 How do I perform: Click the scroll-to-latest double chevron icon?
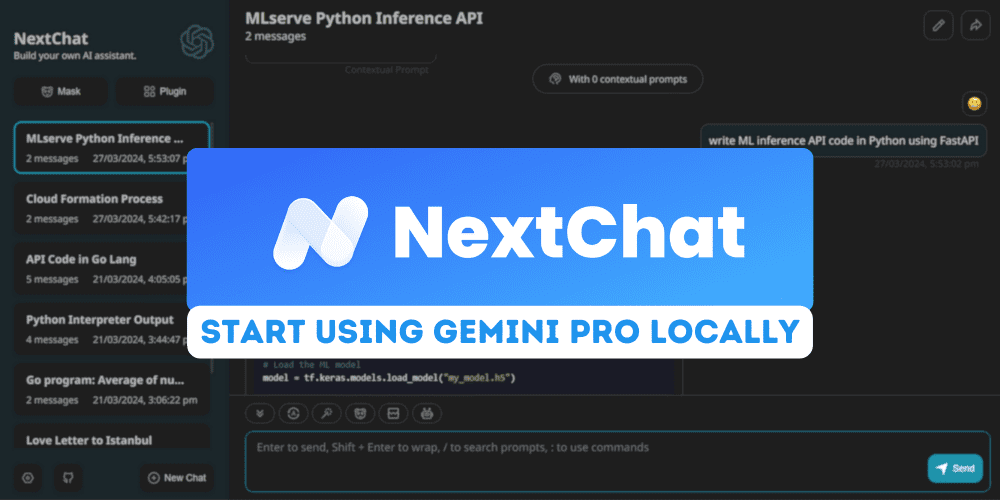pos(260,413)
